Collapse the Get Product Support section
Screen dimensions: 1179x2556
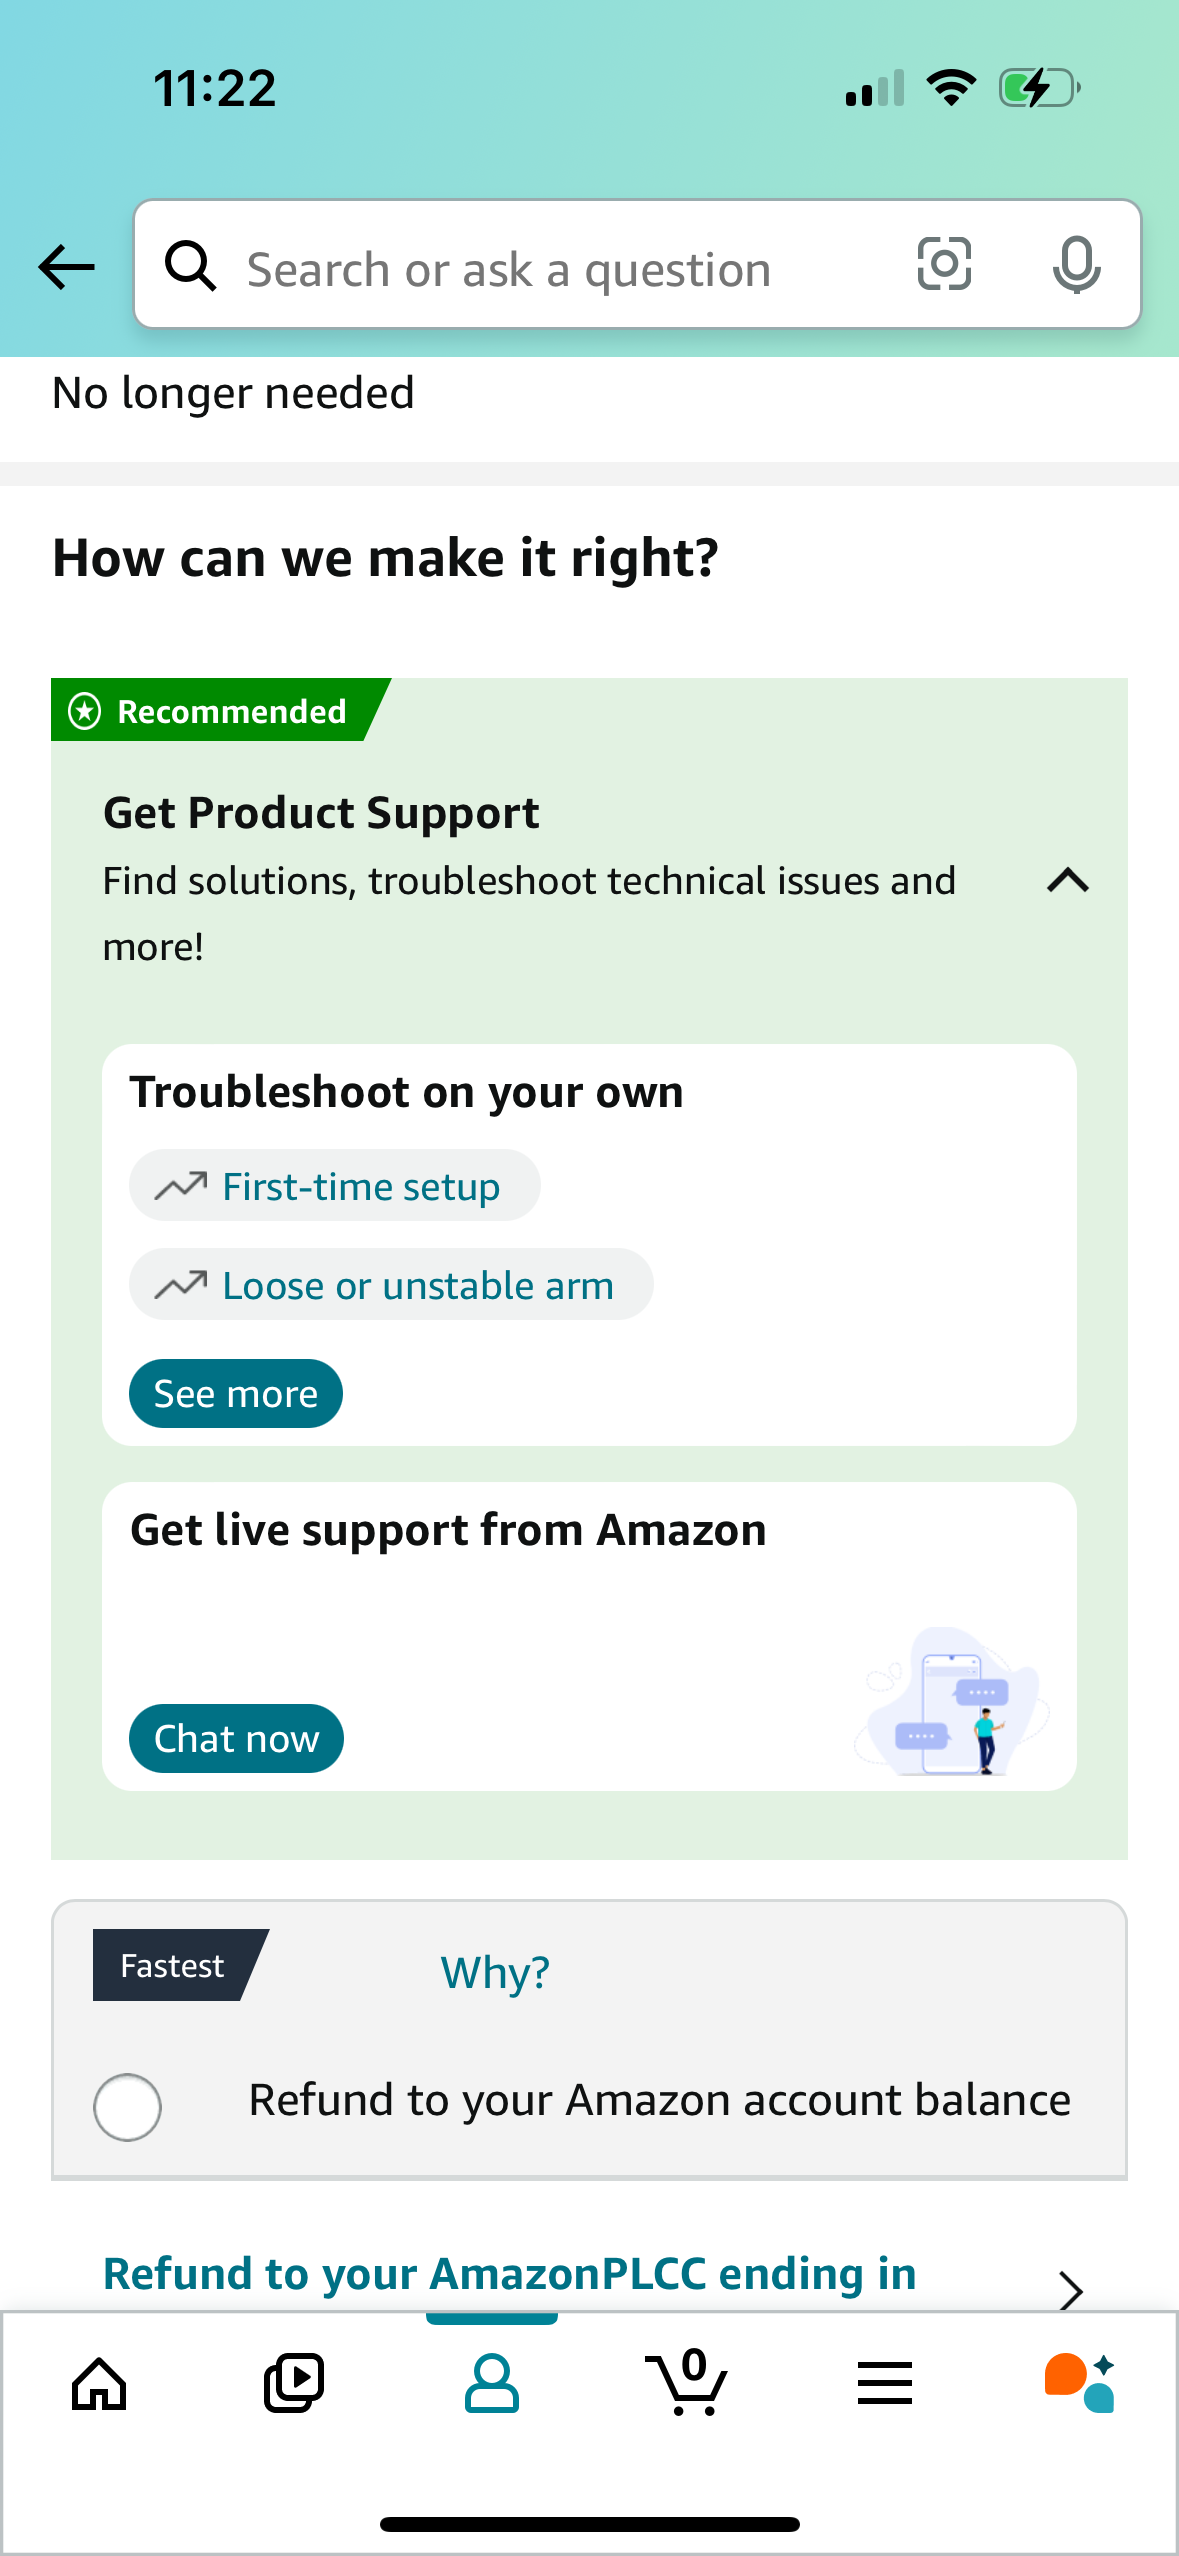click(x=1067, y=881)
